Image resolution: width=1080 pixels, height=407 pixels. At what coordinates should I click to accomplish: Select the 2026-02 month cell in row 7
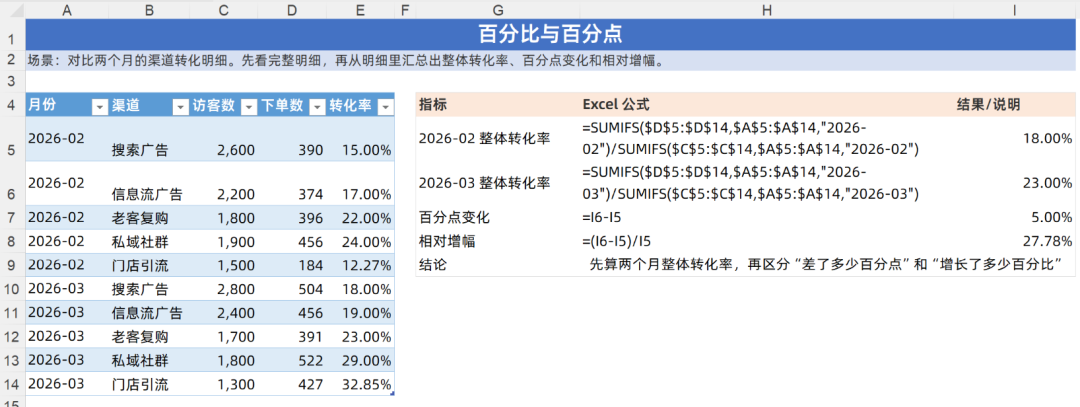(x=67, y=217)
